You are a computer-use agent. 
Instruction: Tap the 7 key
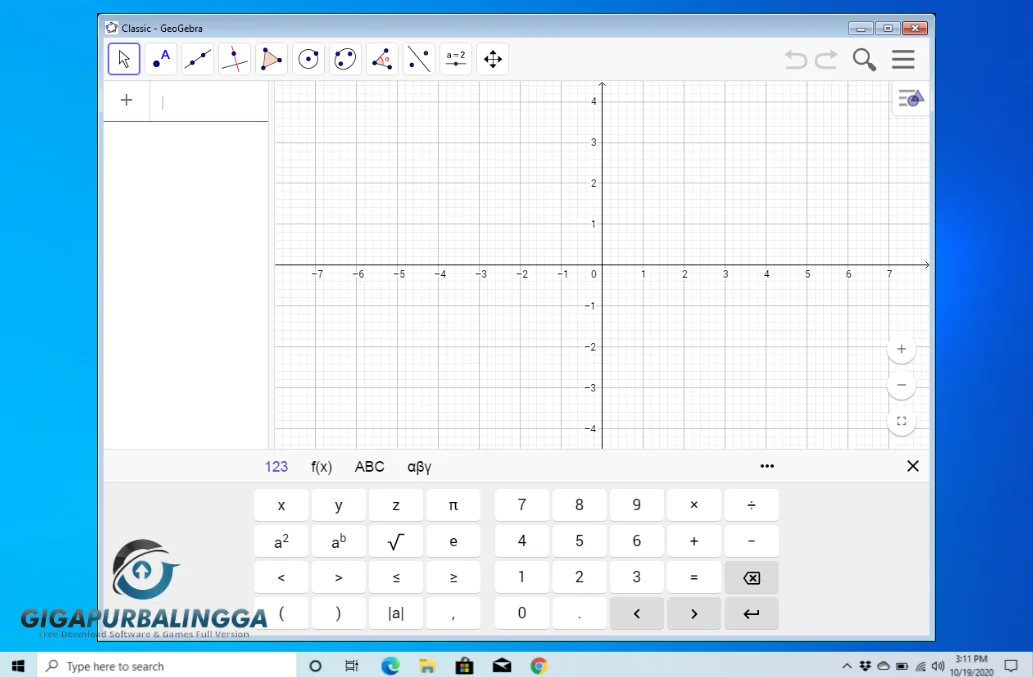(522, 505)
